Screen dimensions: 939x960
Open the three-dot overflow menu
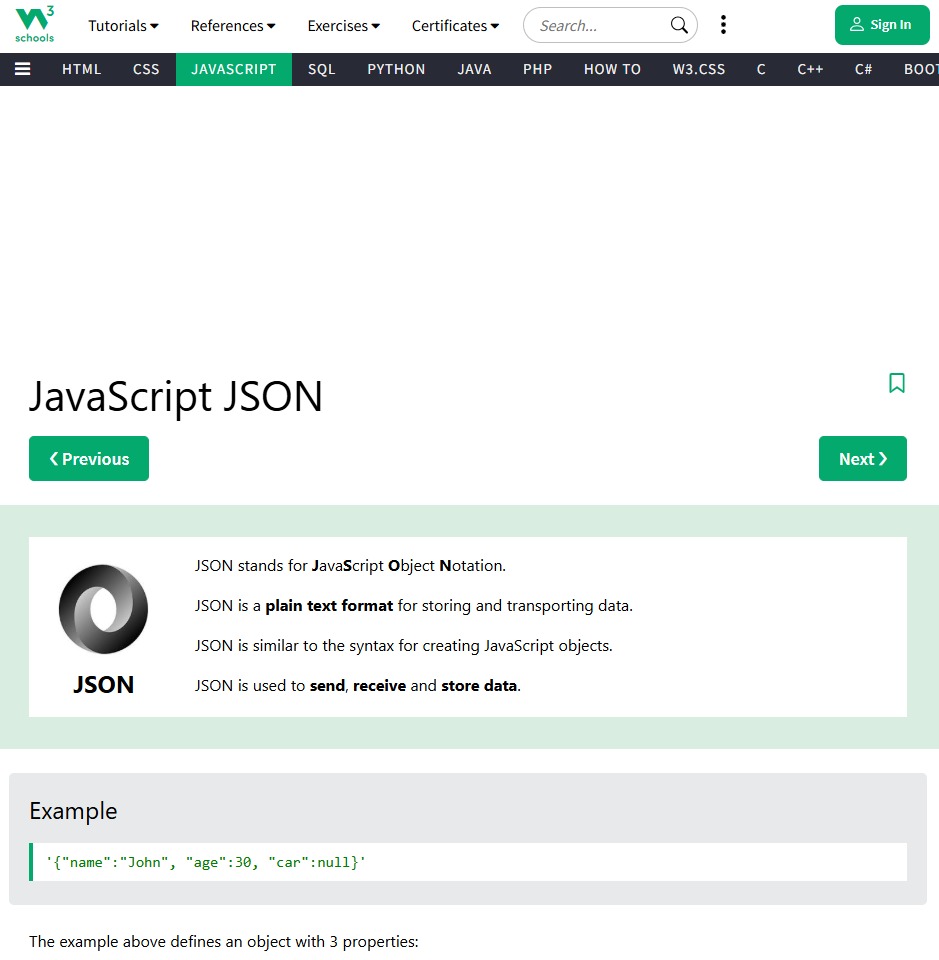pyautogui.click(x=723, y=24)
